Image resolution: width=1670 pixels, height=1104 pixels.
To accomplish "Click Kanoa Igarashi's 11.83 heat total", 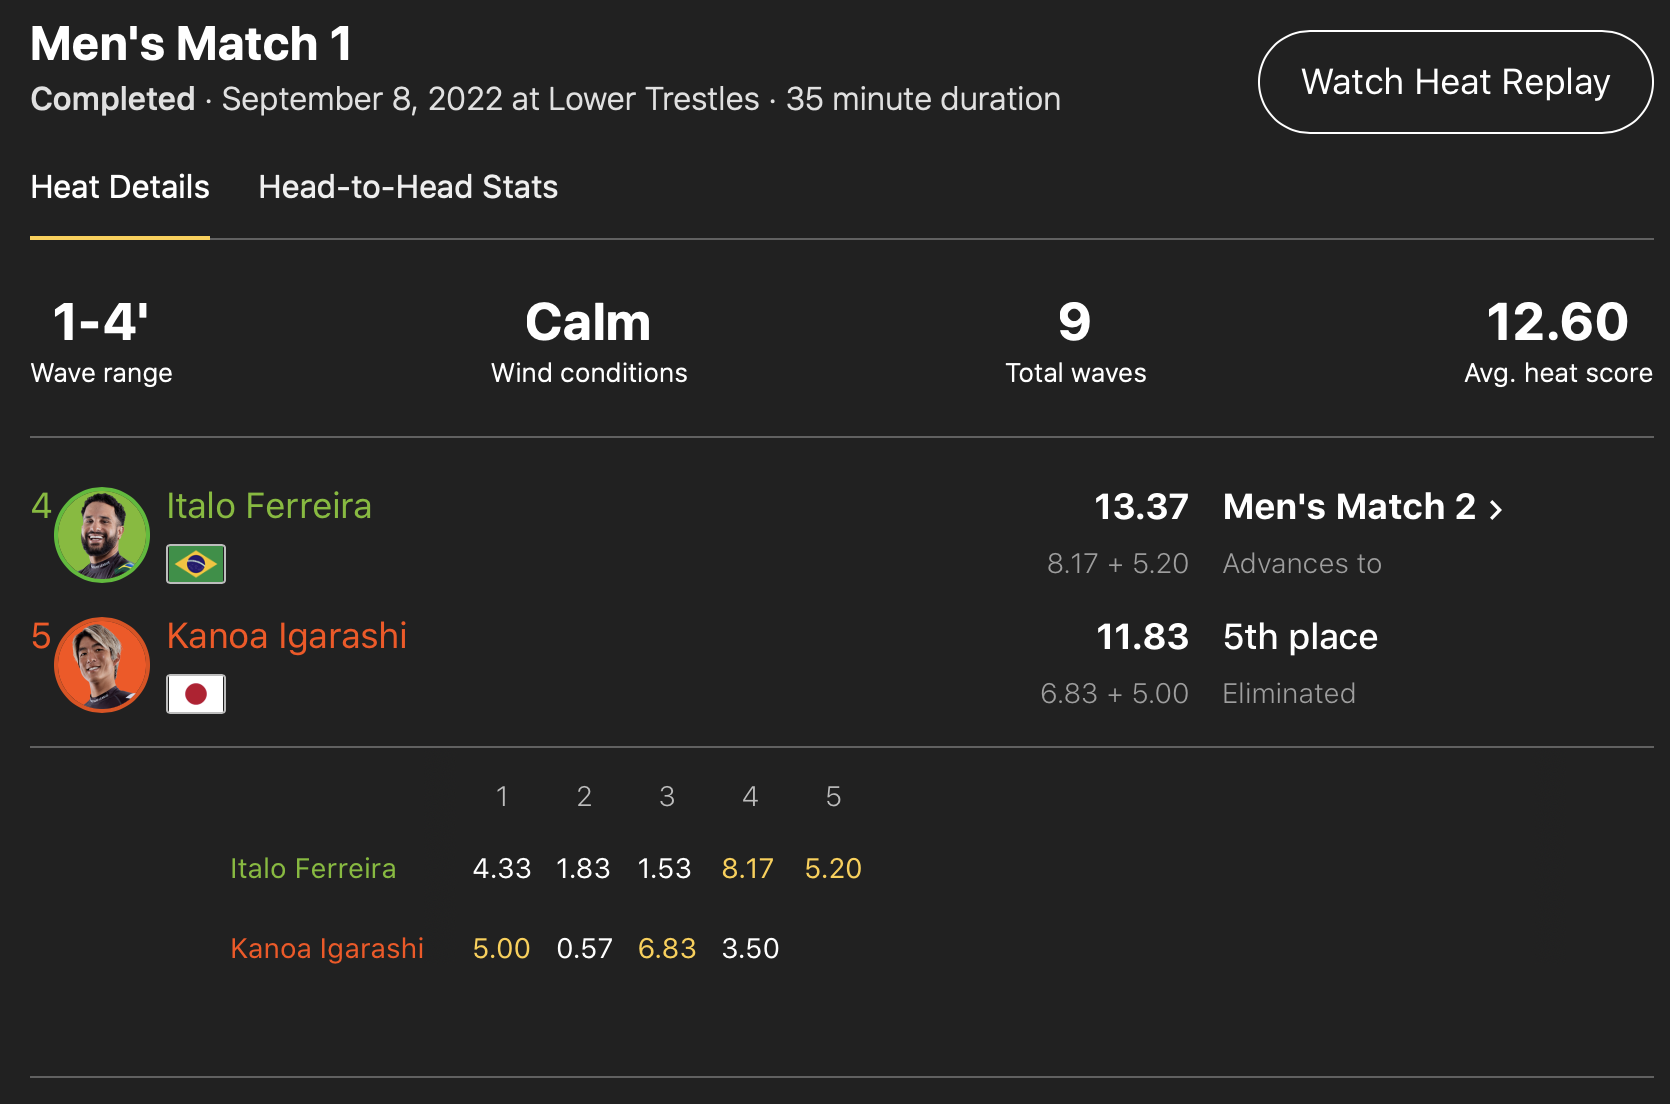I will pyautogui.click(x=1142, y=637).
